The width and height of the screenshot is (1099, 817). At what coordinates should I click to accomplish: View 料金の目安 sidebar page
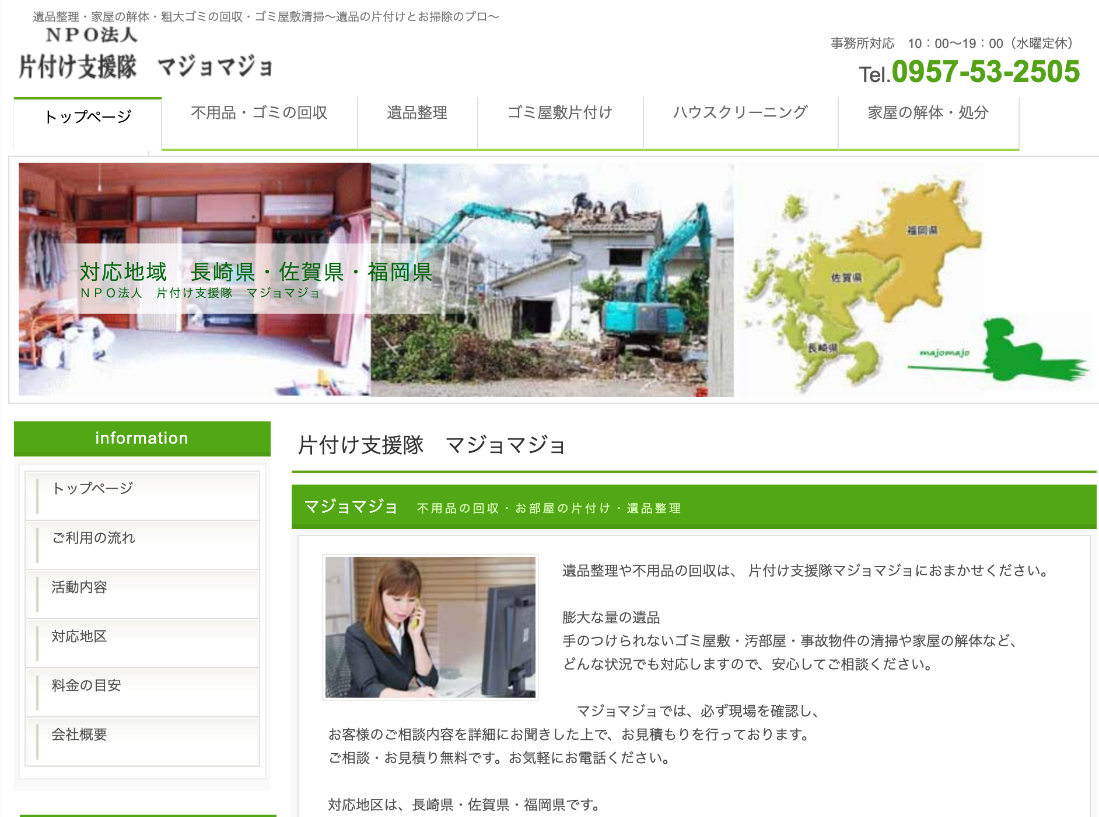[x=86, y=685]
